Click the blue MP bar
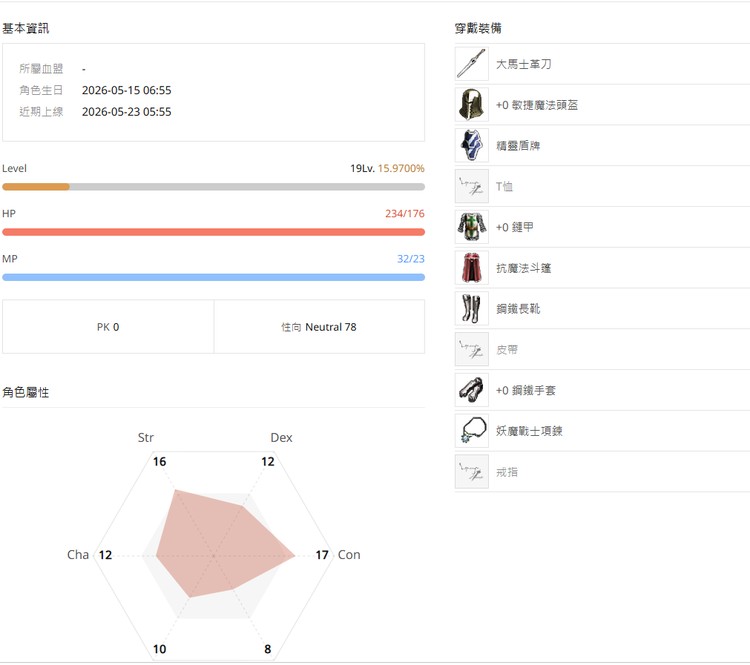This screenshot has width=750, height=665. tap(213, 277)
